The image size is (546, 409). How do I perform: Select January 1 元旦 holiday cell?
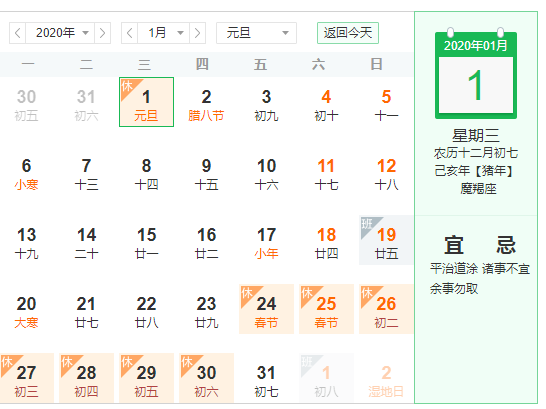pos(146,102)
